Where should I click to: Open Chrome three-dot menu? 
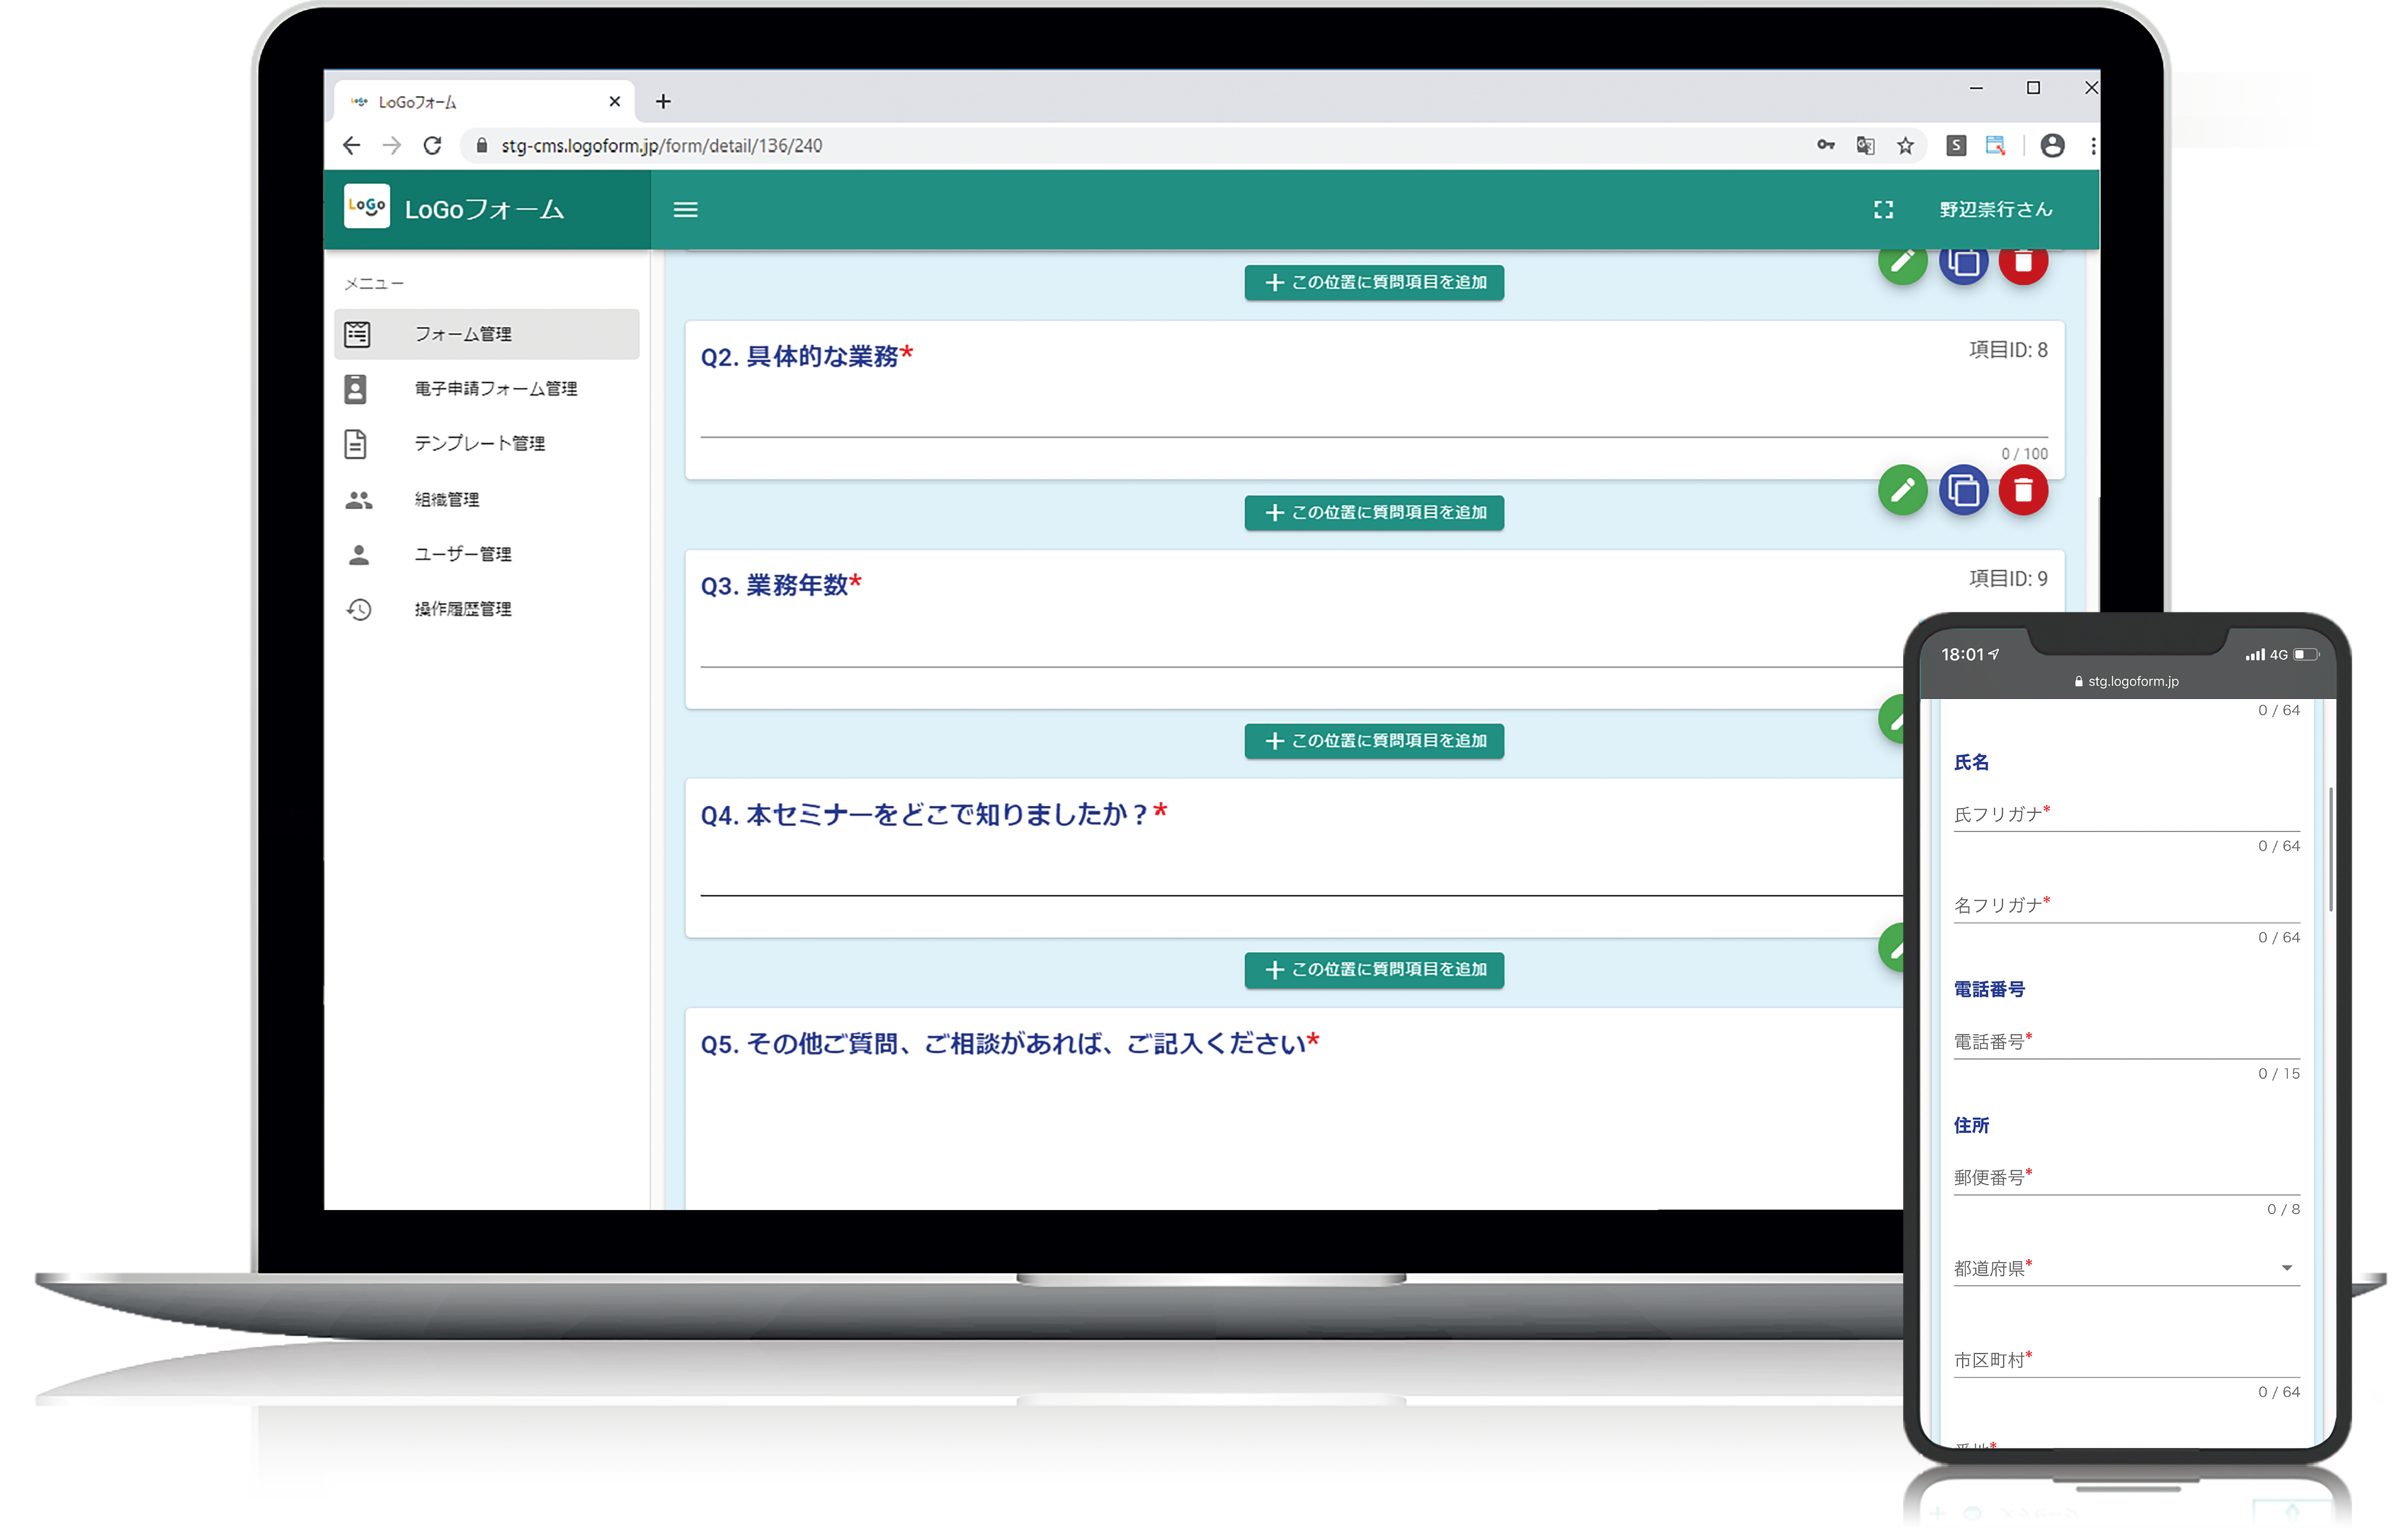[2092, 146]
